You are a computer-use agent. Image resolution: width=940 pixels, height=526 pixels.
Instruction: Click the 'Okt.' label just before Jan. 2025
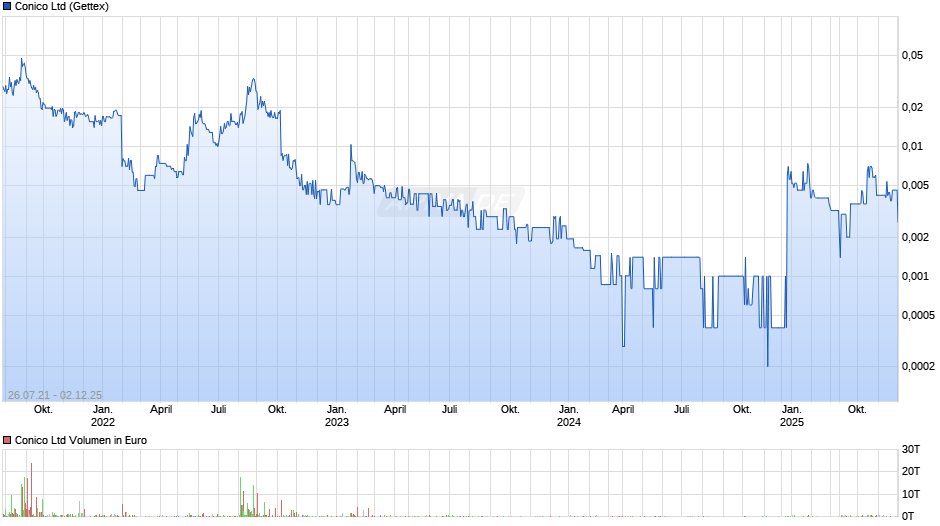[x=742, y=410]
